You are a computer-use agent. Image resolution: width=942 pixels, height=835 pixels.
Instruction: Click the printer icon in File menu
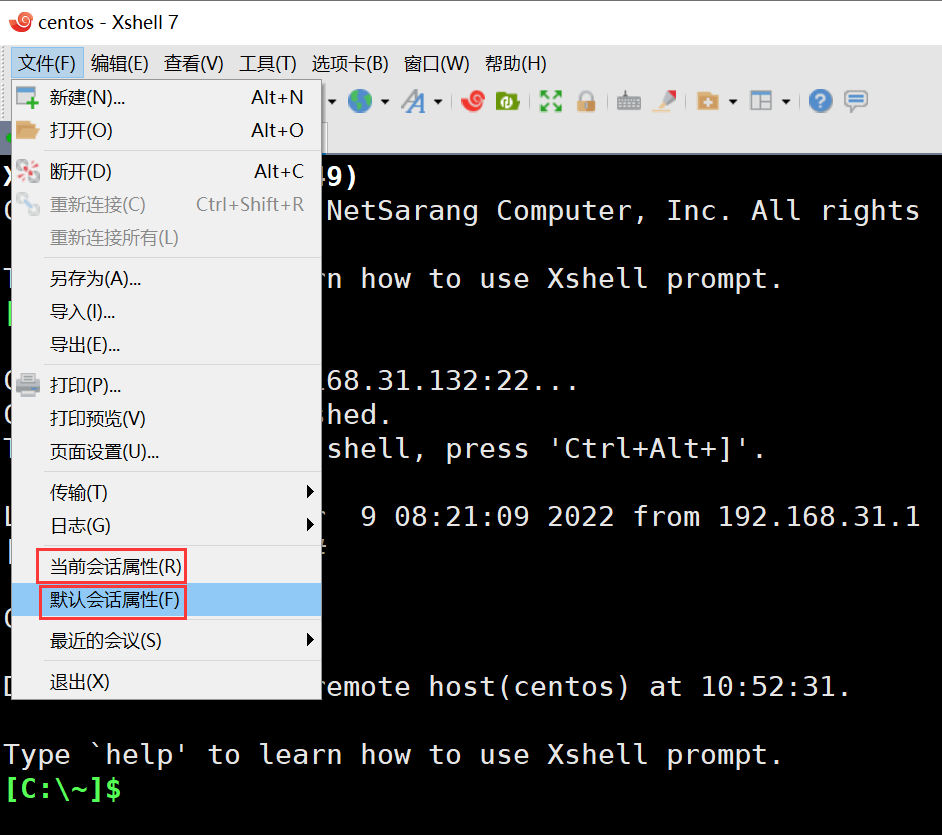pos(28,385)
